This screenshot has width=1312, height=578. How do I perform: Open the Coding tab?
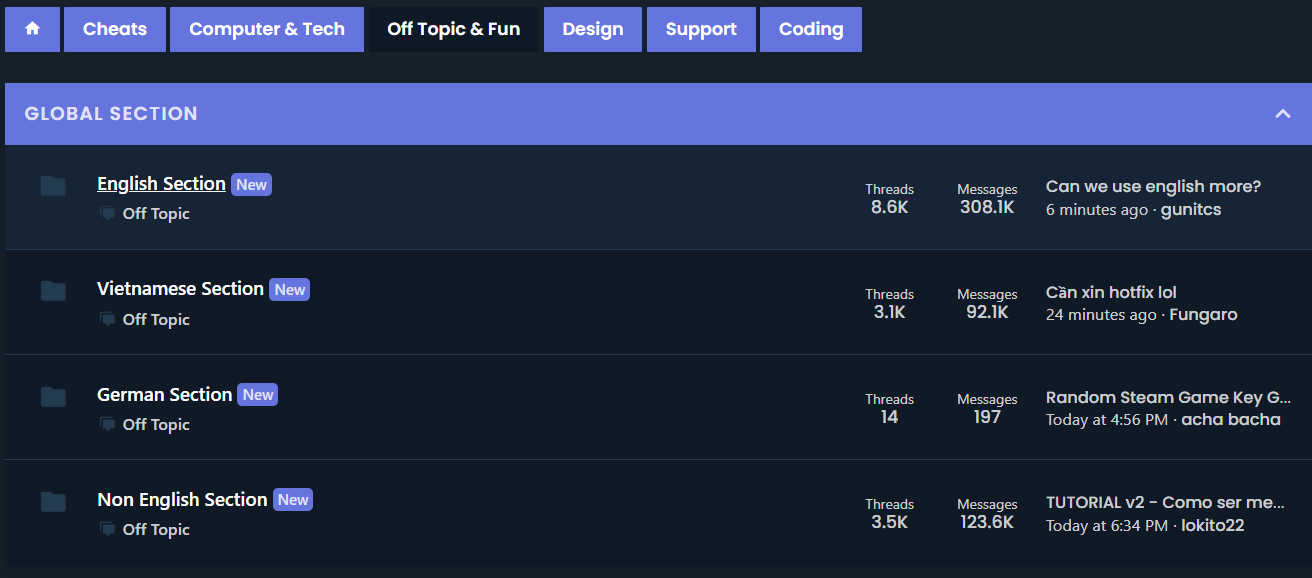pos(811,29)
